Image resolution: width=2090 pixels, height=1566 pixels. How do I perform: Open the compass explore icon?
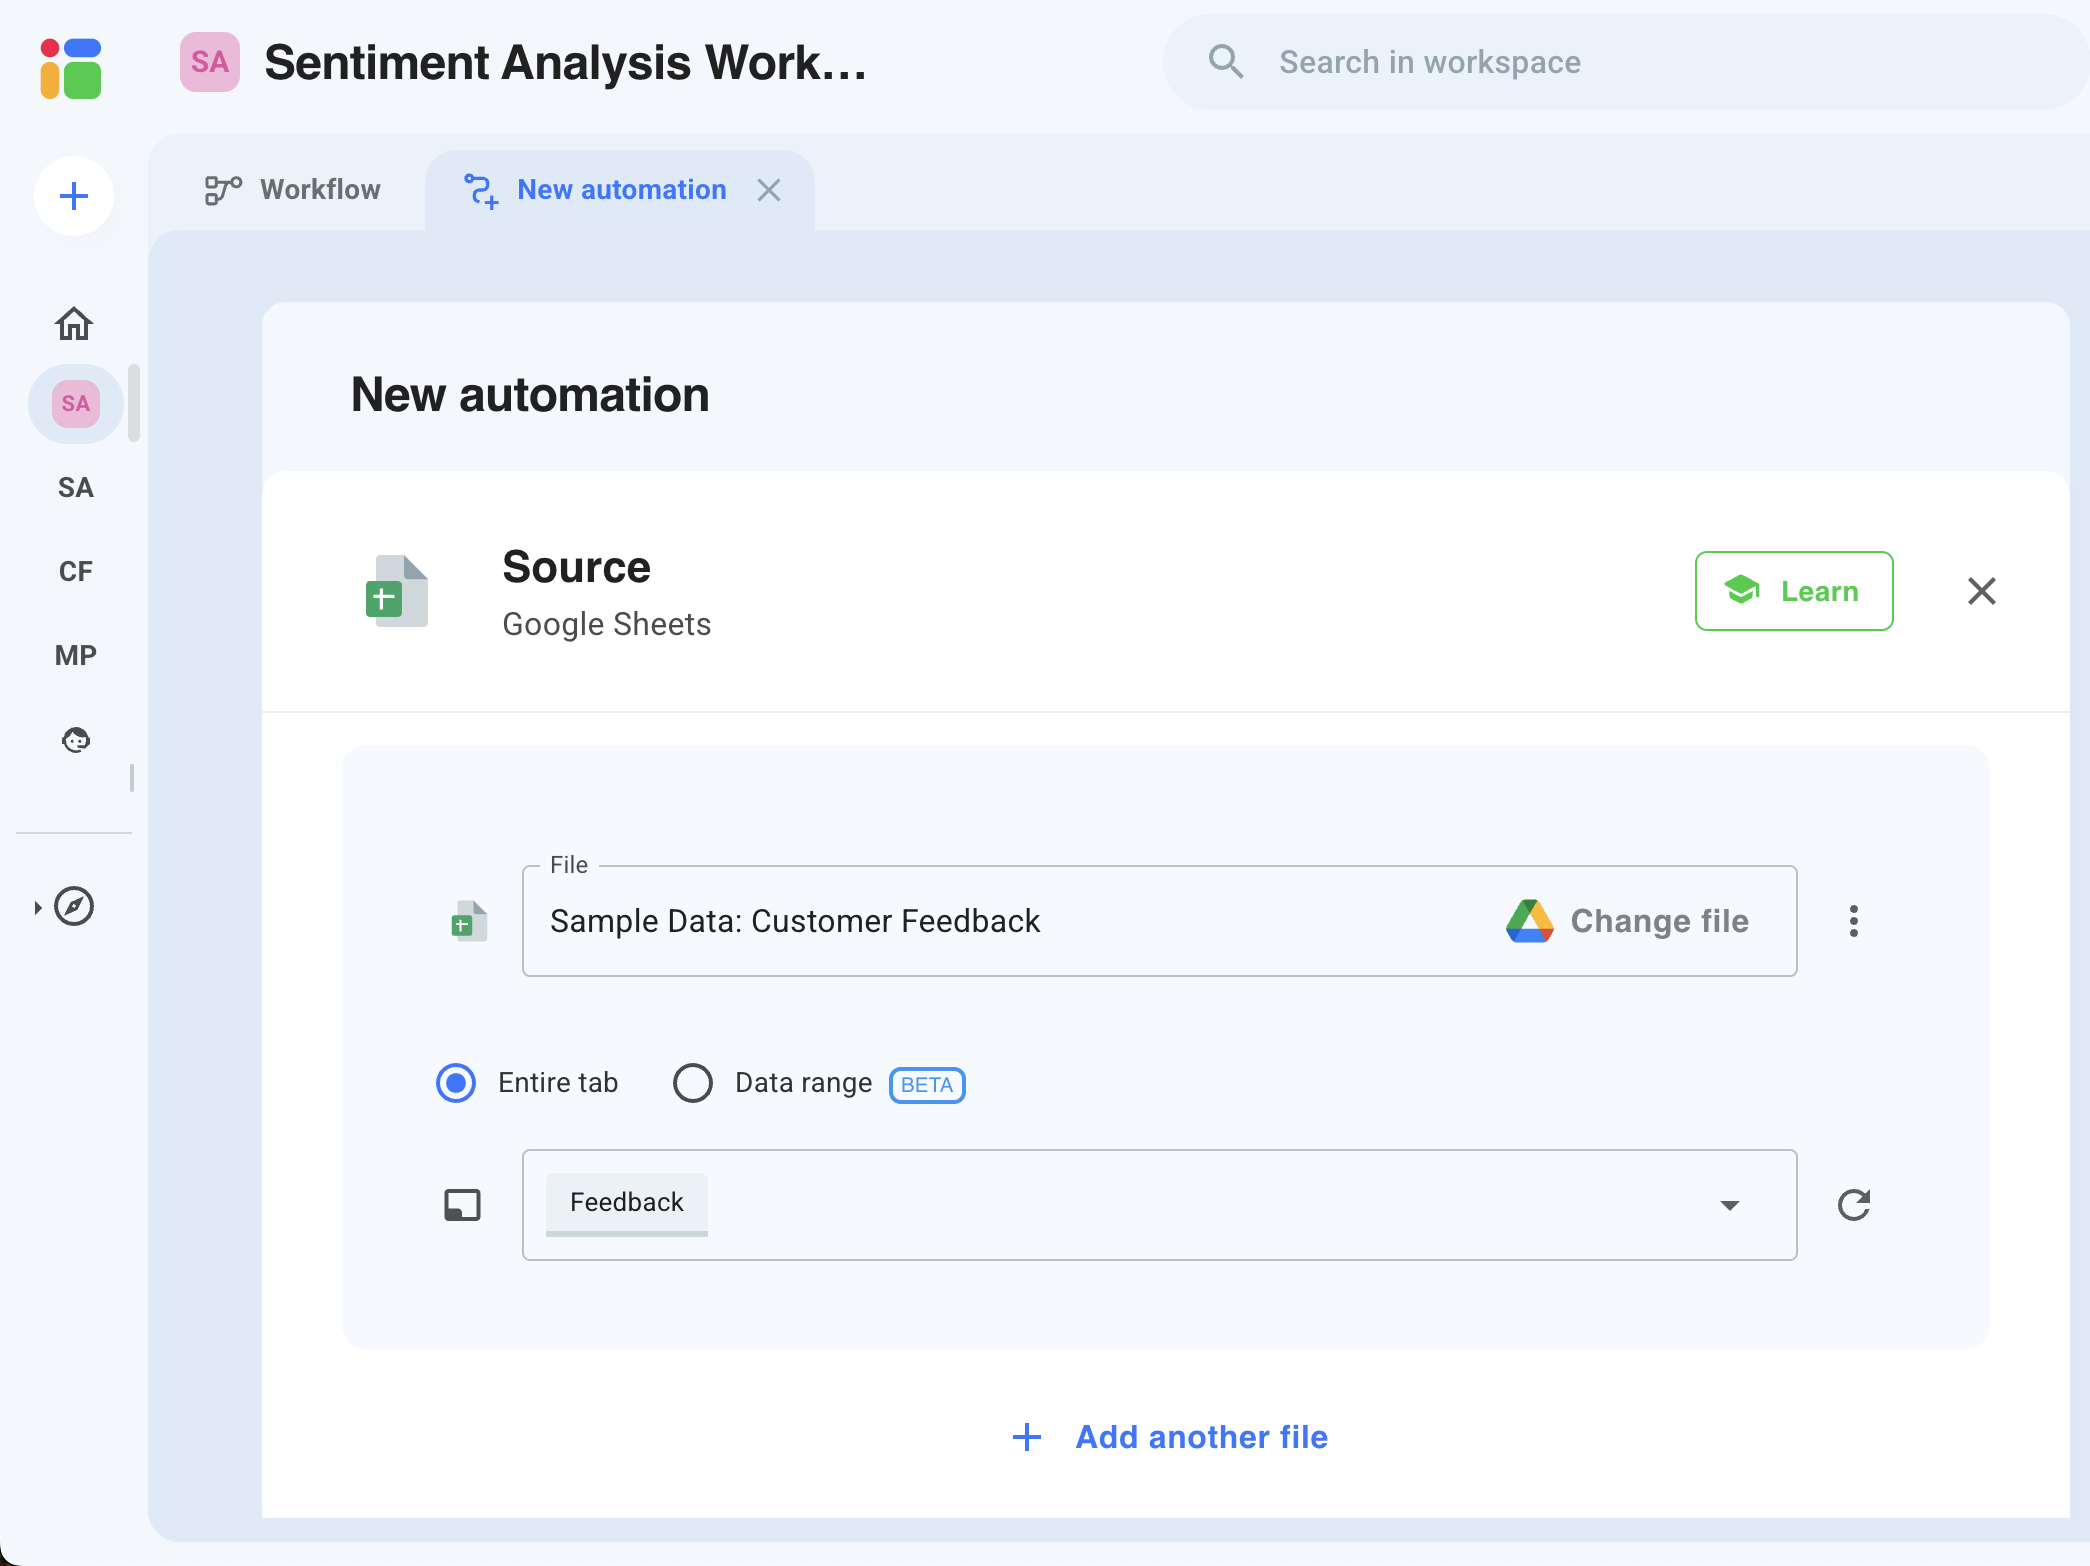[x=76, y=906]
